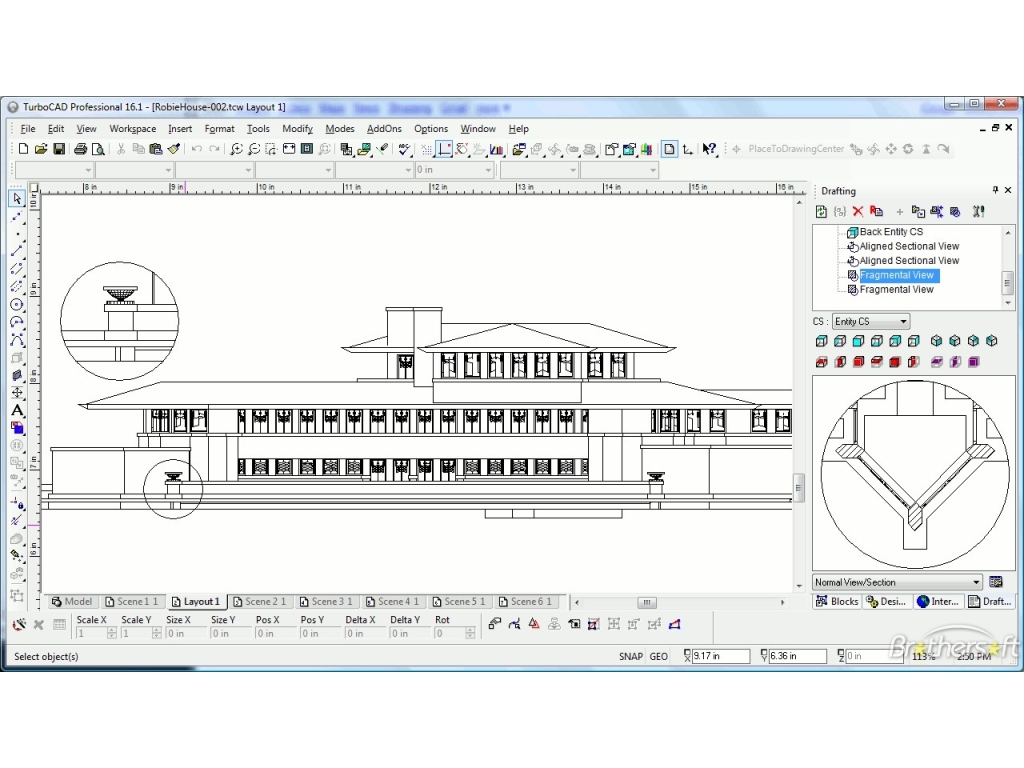Click the Y coordinate field showing 6.36 in
The height and width of the screenshot is (768, 1024).
797,656
